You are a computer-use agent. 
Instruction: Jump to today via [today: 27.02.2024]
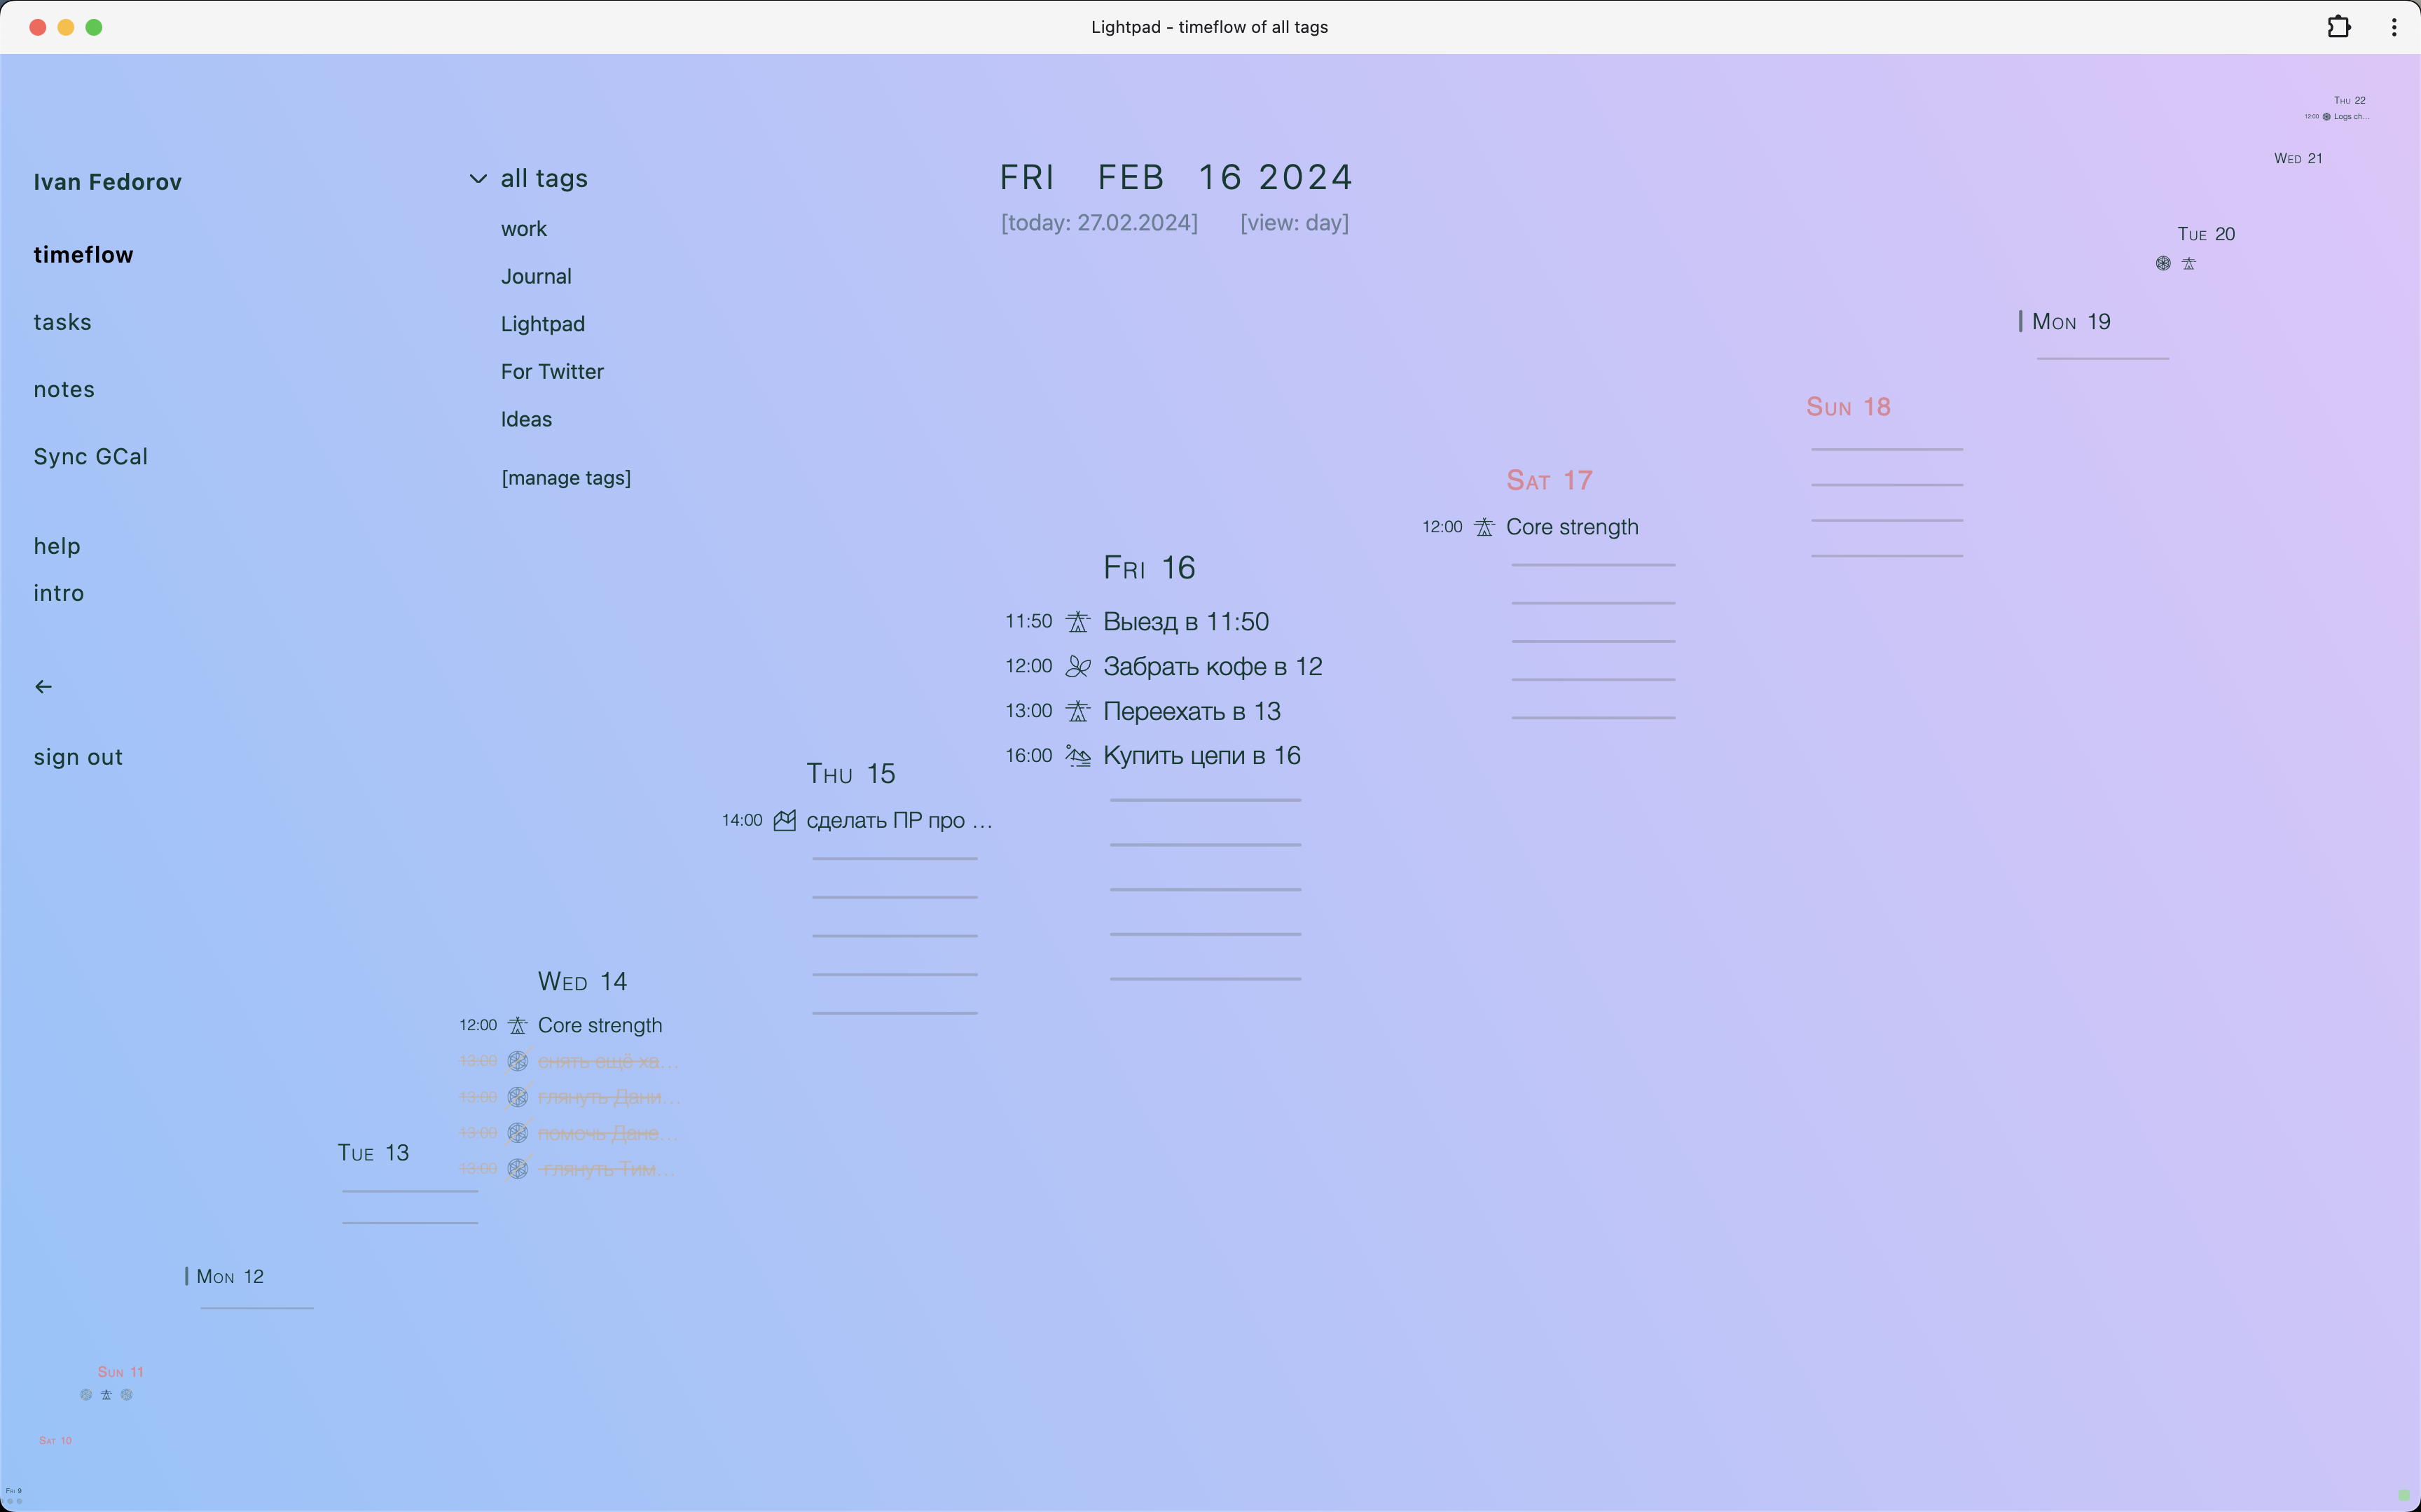(x=1099, y=223)
